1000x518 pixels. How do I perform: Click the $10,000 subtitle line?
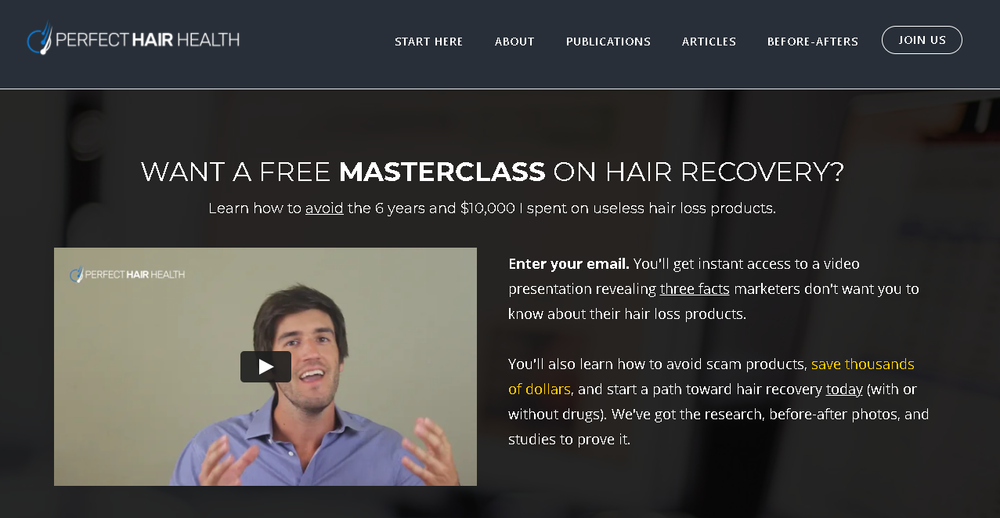coord(492,209)
